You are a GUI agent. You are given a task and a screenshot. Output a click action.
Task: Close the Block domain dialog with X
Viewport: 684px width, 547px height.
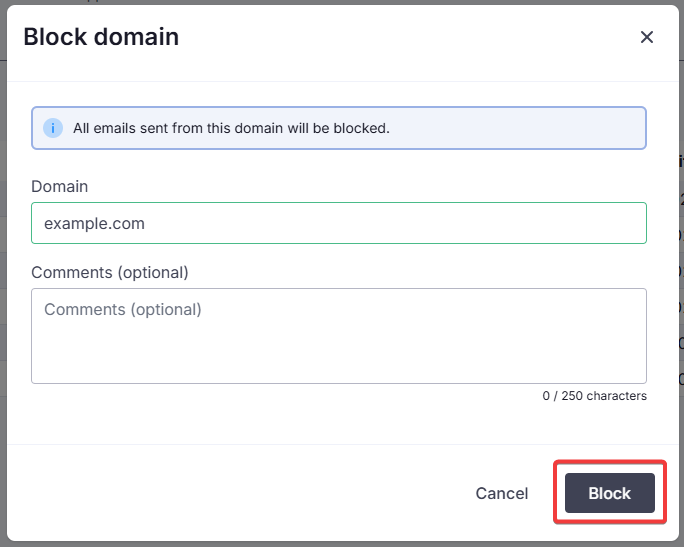point(646,37)
